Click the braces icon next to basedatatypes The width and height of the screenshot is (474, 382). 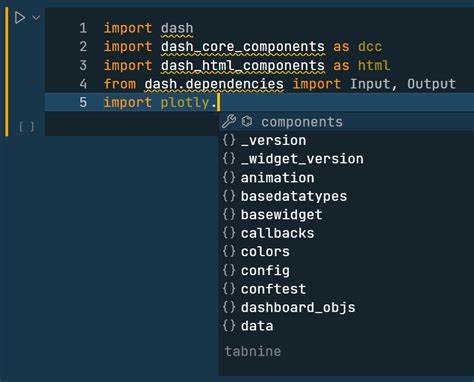pyautogui.click(x=229, y=196)
